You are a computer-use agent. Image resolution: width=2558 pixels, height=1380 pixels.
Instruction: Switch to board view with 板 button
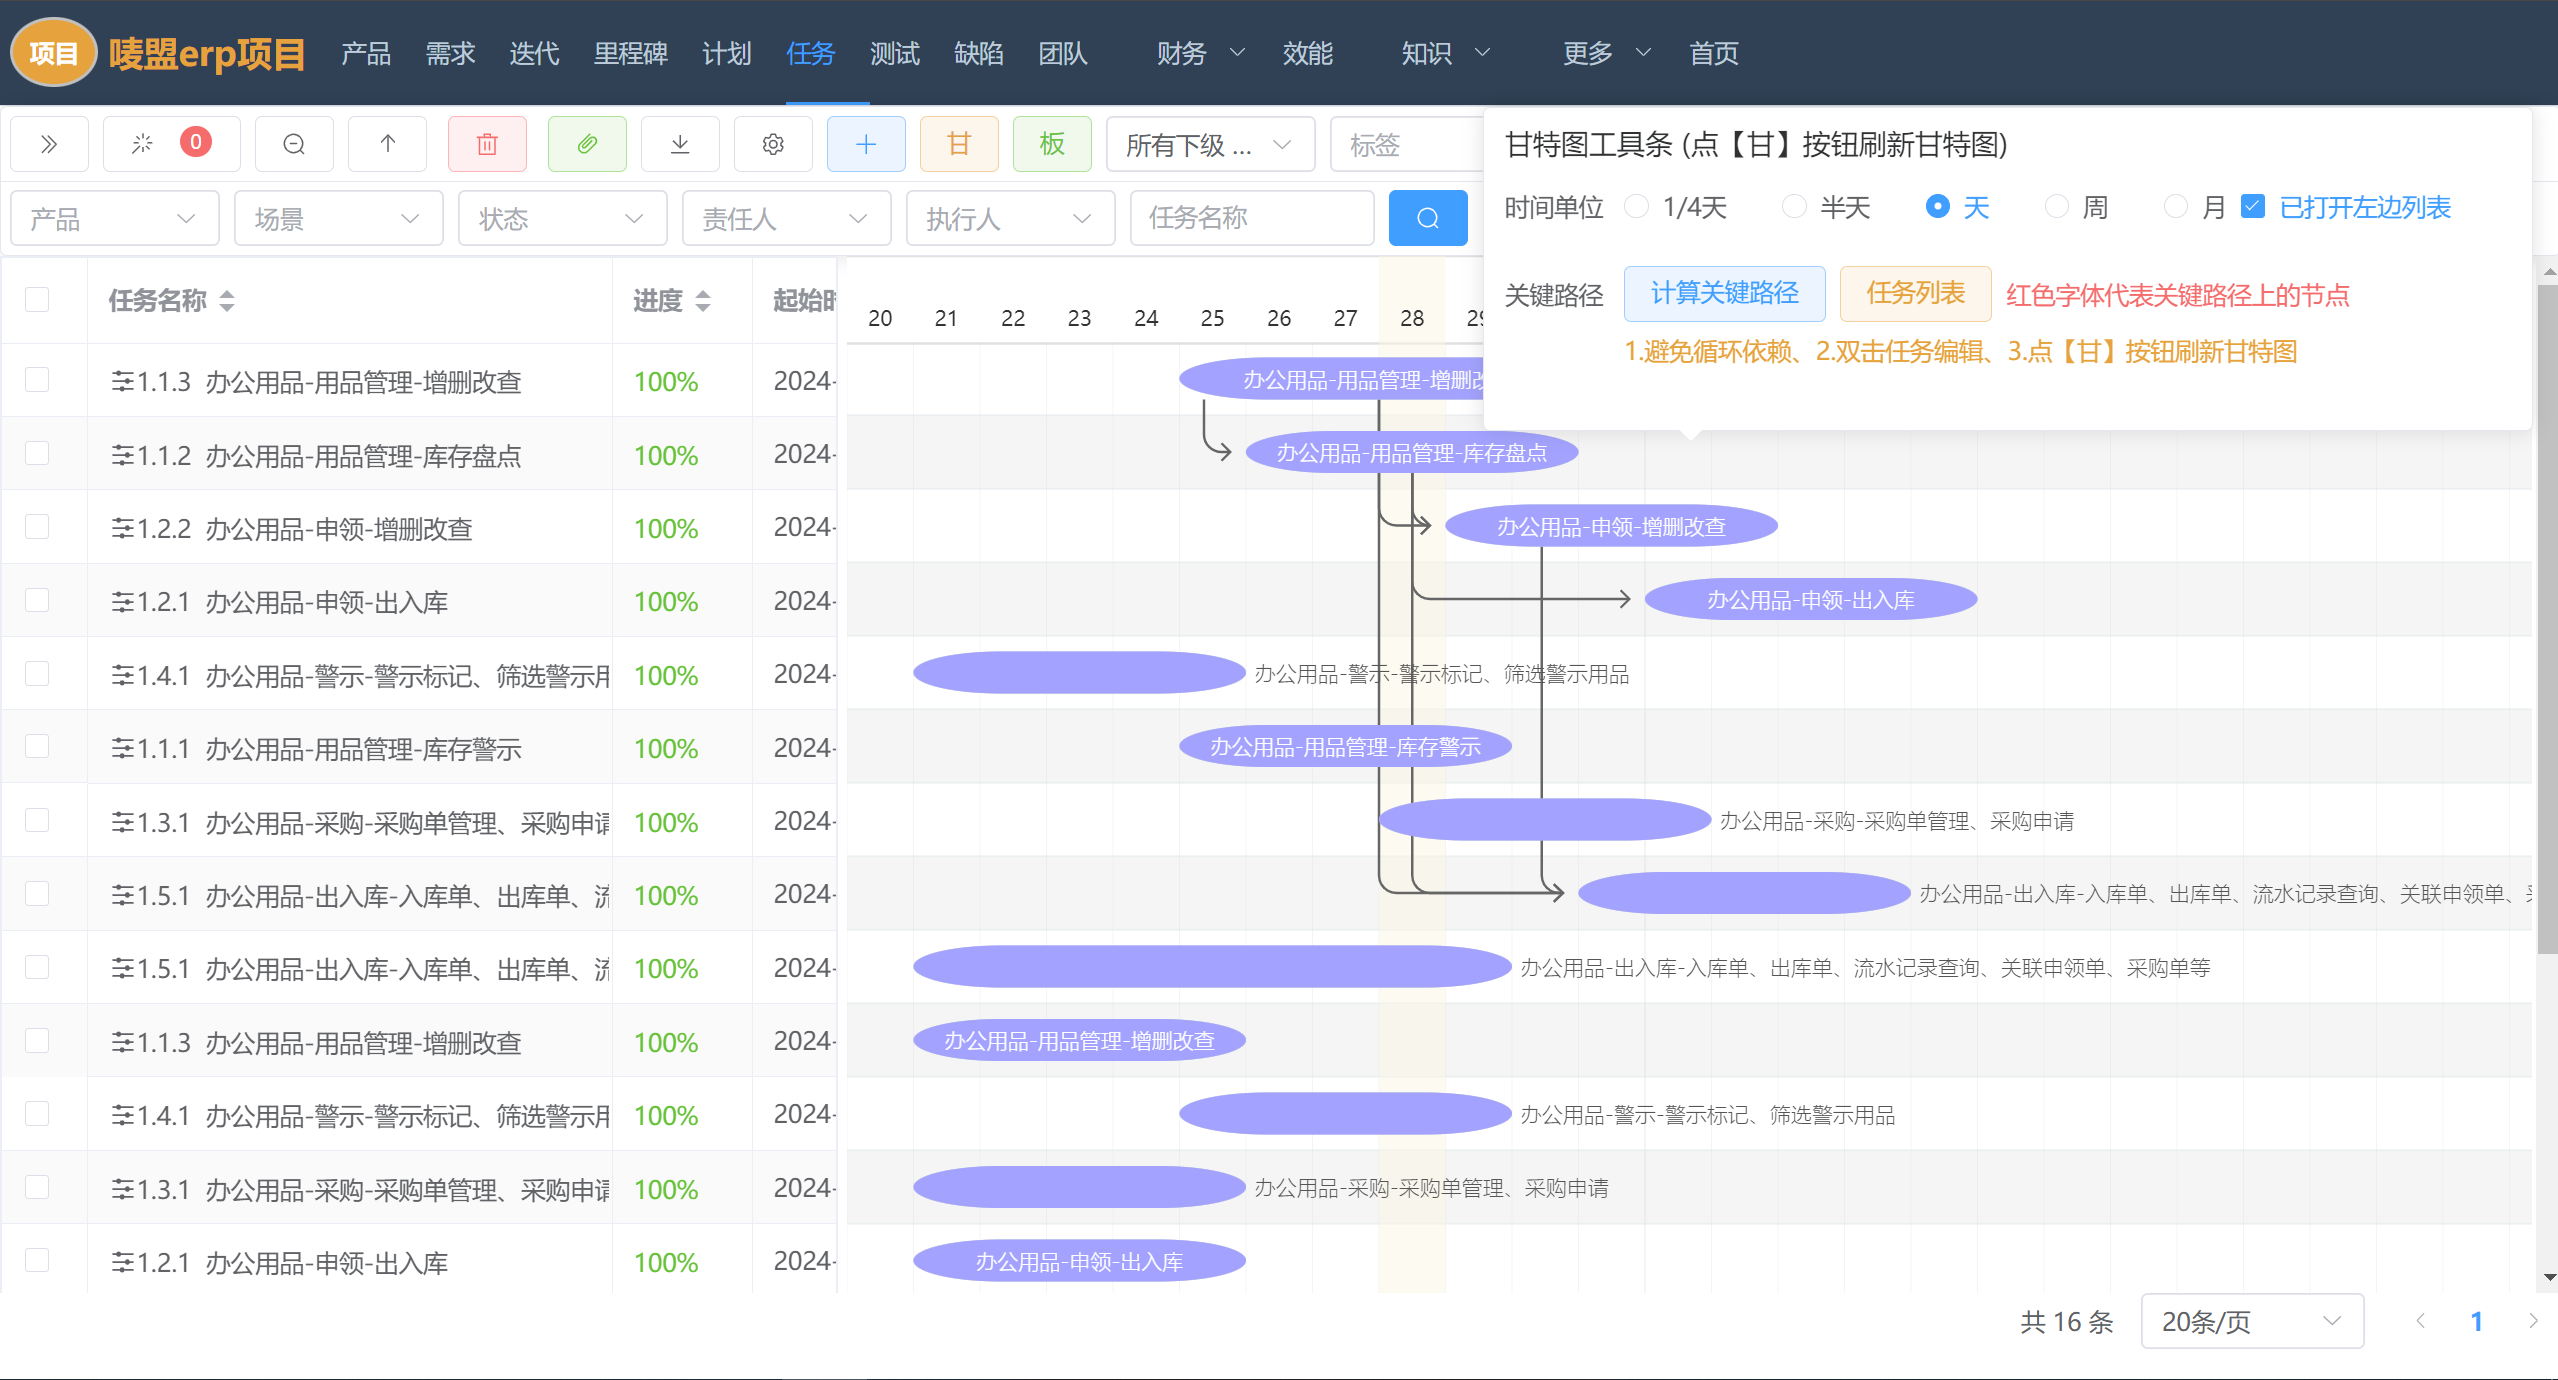[x=1050, y=143]
